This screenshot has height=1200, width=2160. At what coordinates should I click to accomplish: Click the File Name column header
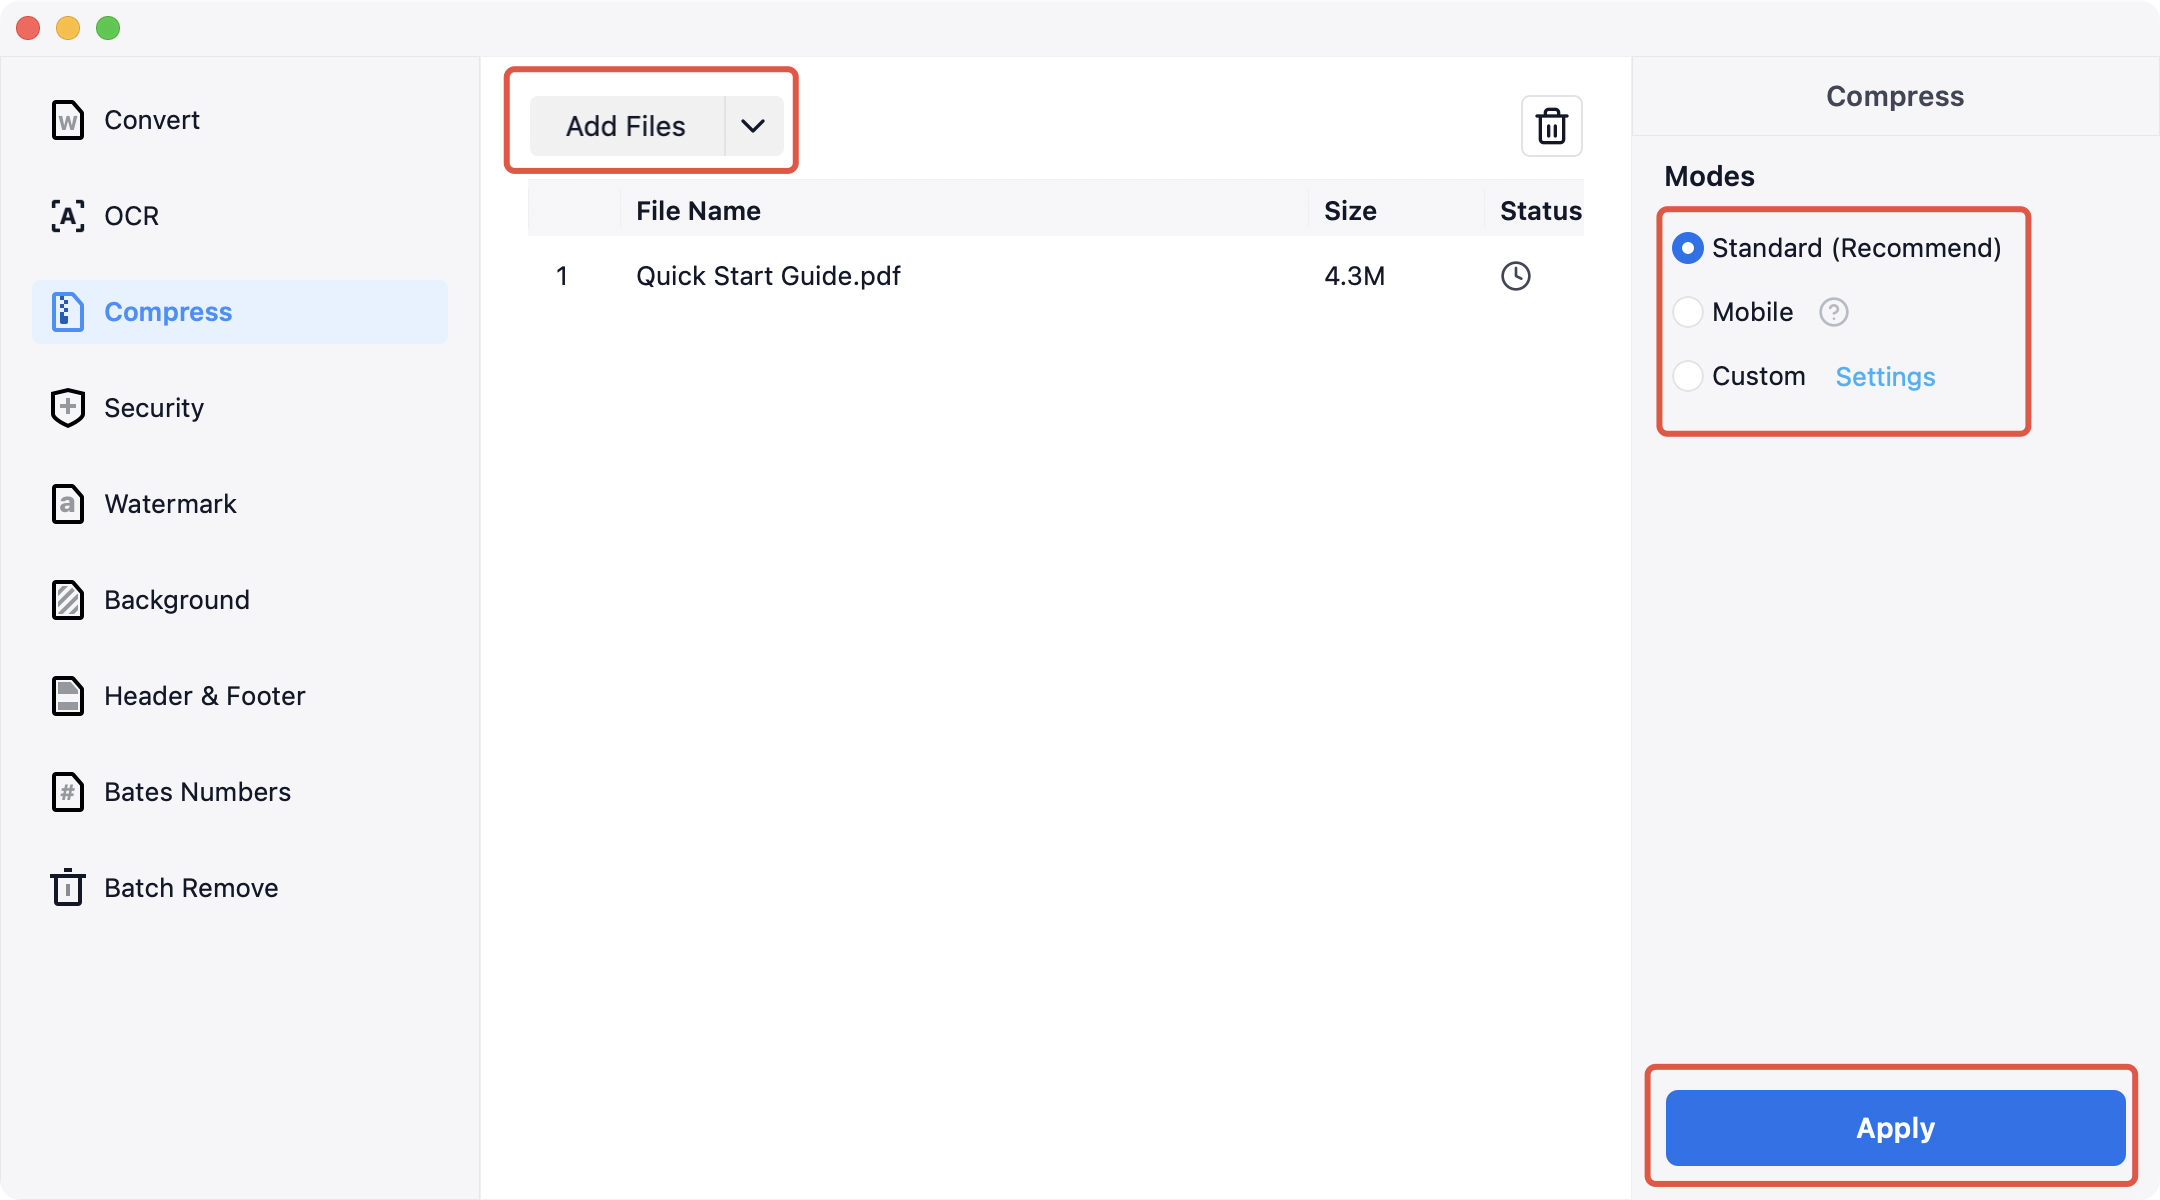698,211
